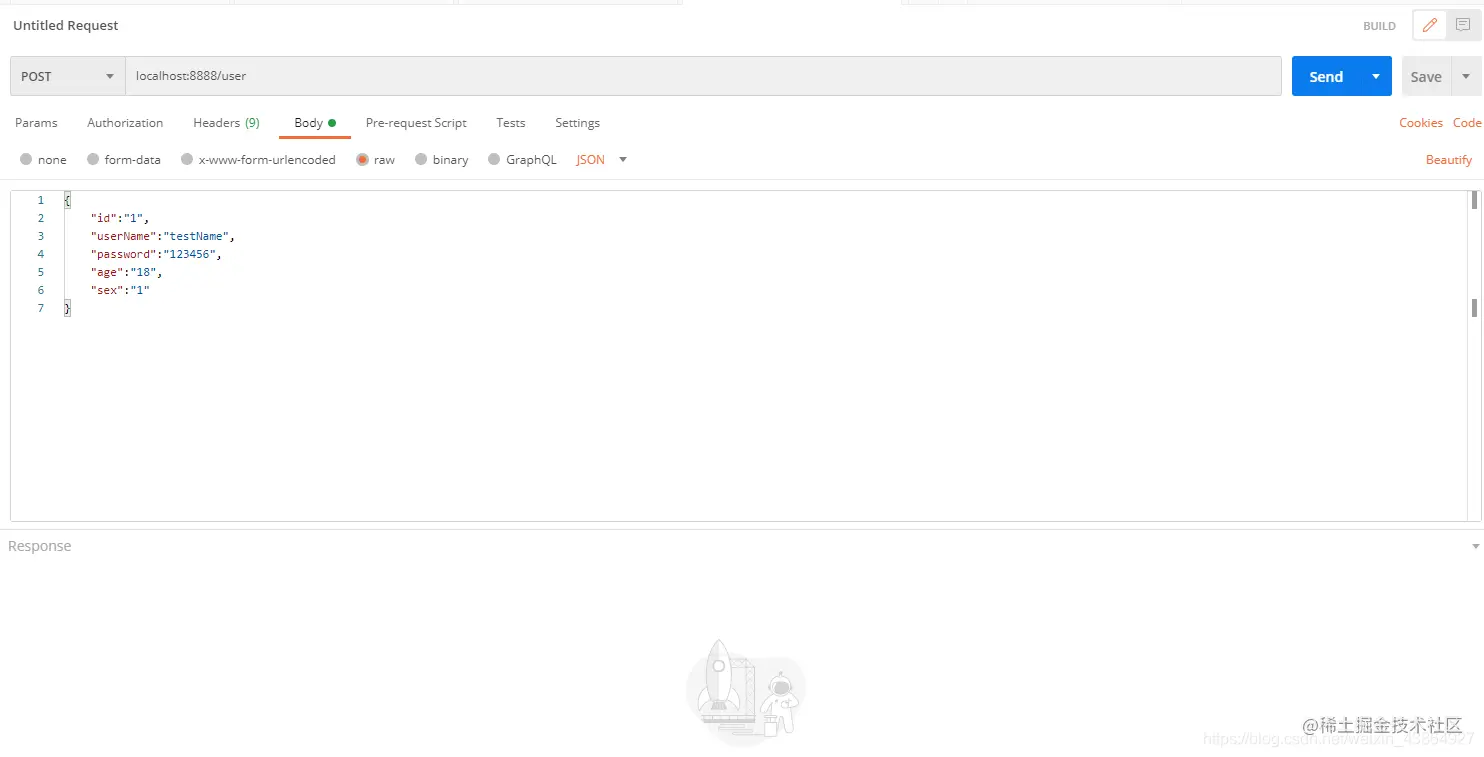The image size is (1484, 757).
Task: Open the request Settings tab
Action: [x=577, y=123]
